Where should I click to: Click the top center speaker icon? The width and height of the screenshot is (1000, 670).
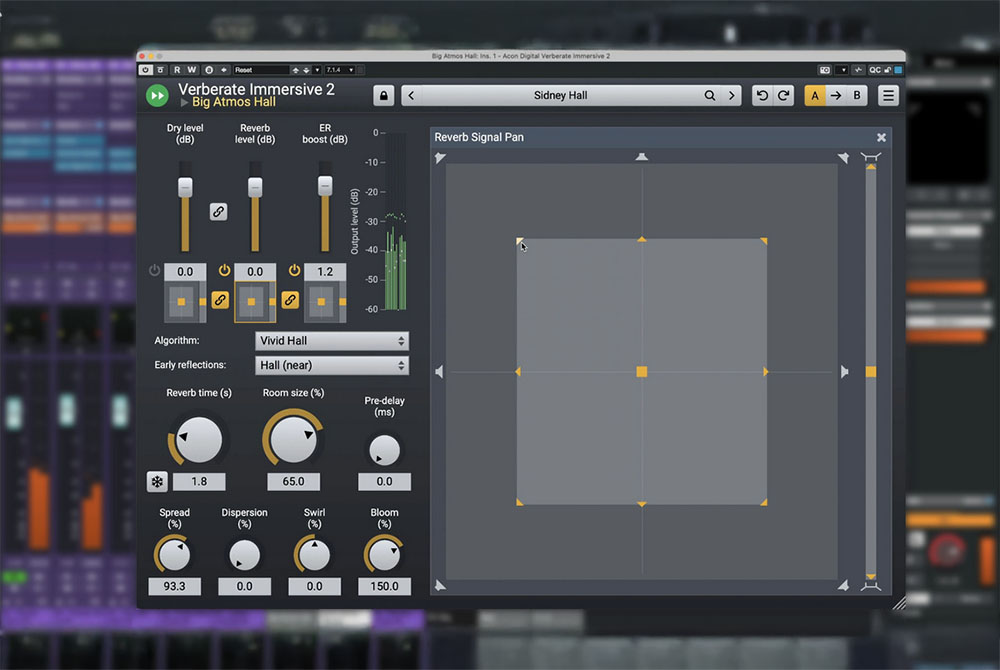(642, 157)
